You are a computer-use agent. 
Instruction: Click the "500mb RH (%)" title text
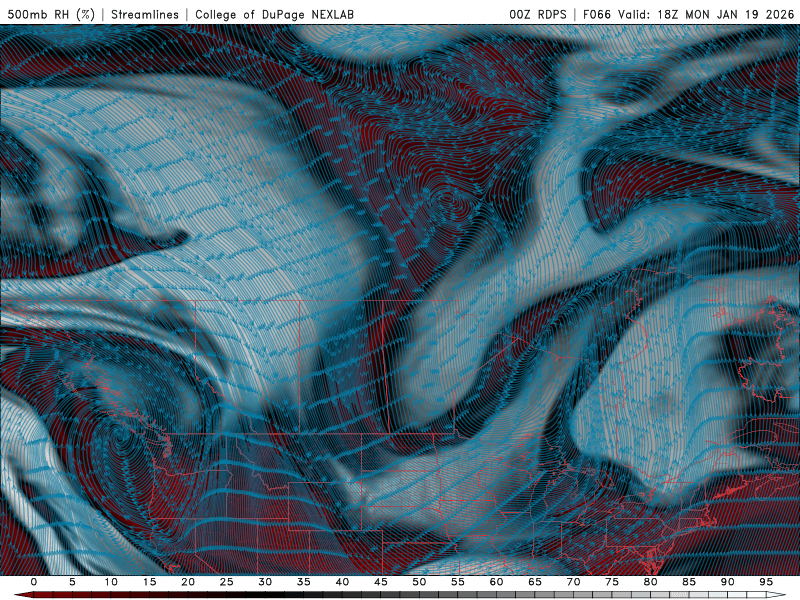(51, 14)
